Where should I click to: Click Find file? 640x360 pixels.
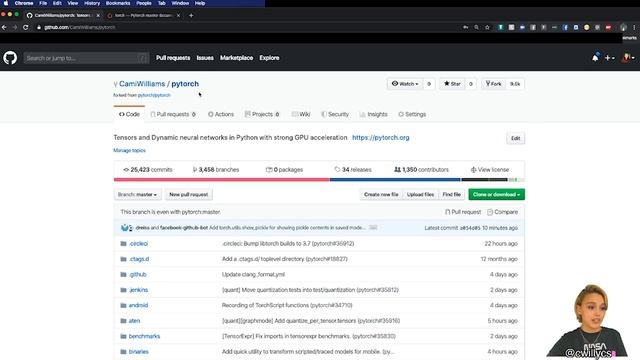tap(452, 195)
